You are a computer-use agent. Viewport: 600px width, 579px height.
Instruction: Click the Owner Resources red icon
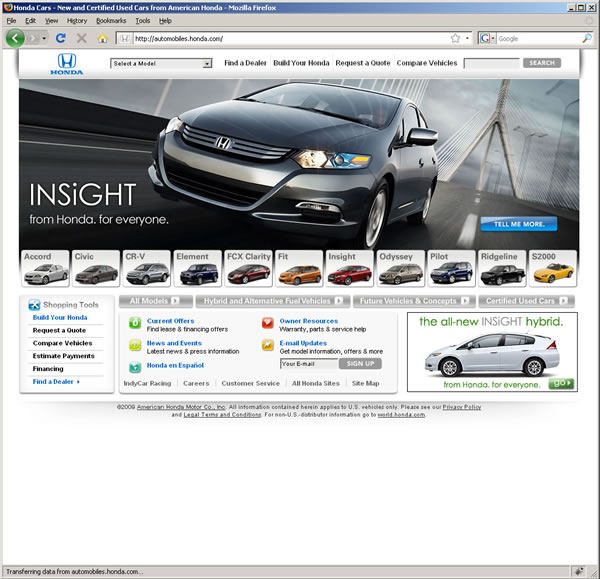(268, 322)
